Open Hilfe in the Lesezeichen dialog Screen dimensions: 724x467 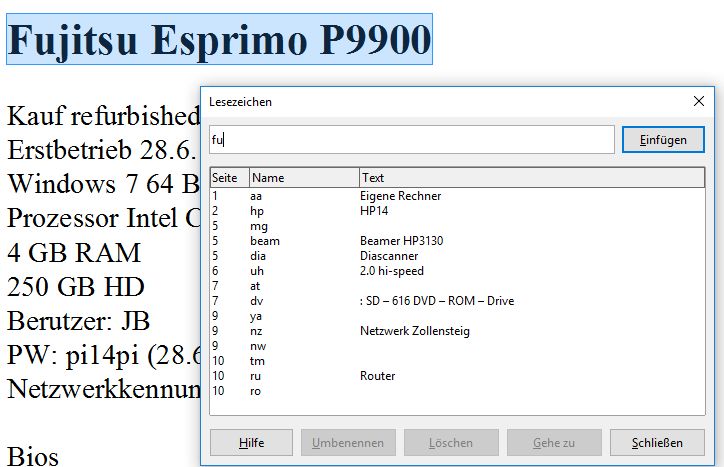click(x=251, y=443)
